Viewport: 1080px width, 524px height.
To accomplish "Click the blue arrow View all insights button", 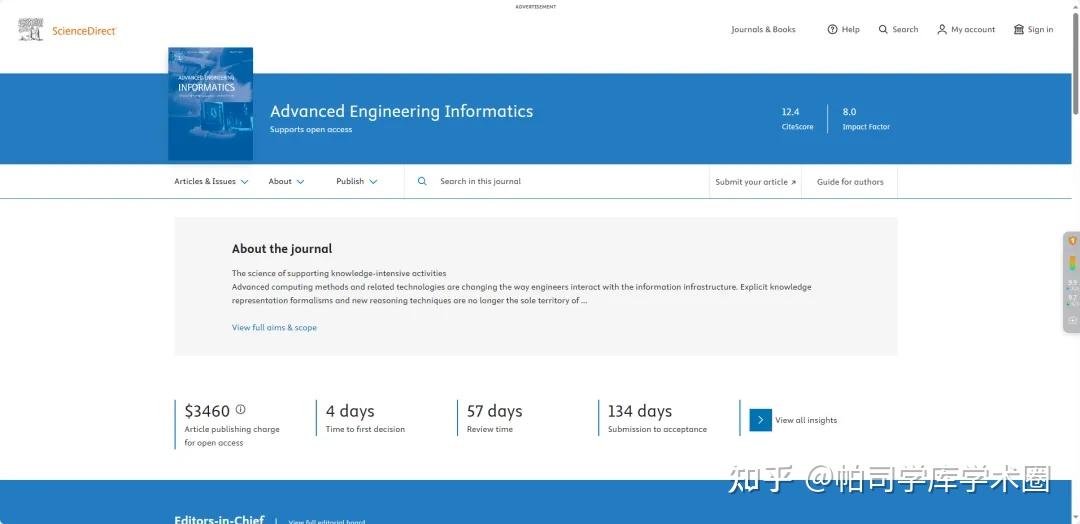I will [x=760, y=420].
